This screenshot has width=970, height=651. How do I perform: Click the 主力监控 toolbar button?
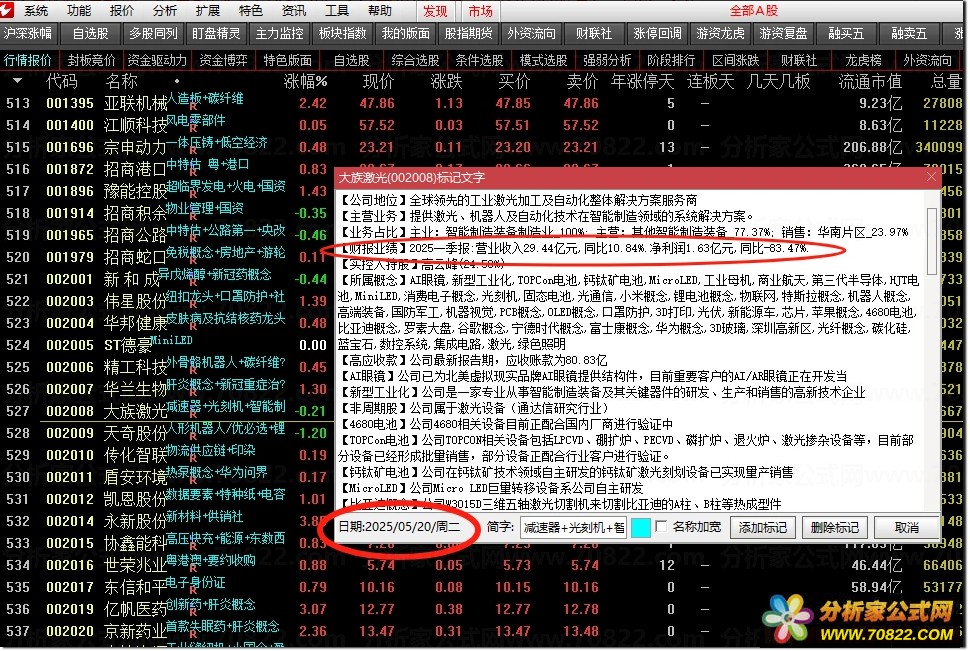pos(280,33)
